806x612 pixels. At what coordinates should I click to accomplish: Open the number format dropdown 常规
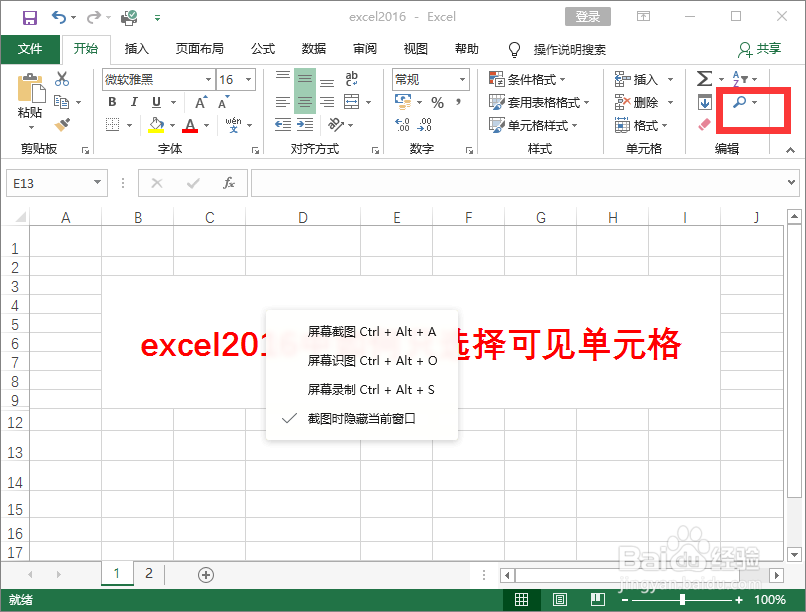[462, 80]
